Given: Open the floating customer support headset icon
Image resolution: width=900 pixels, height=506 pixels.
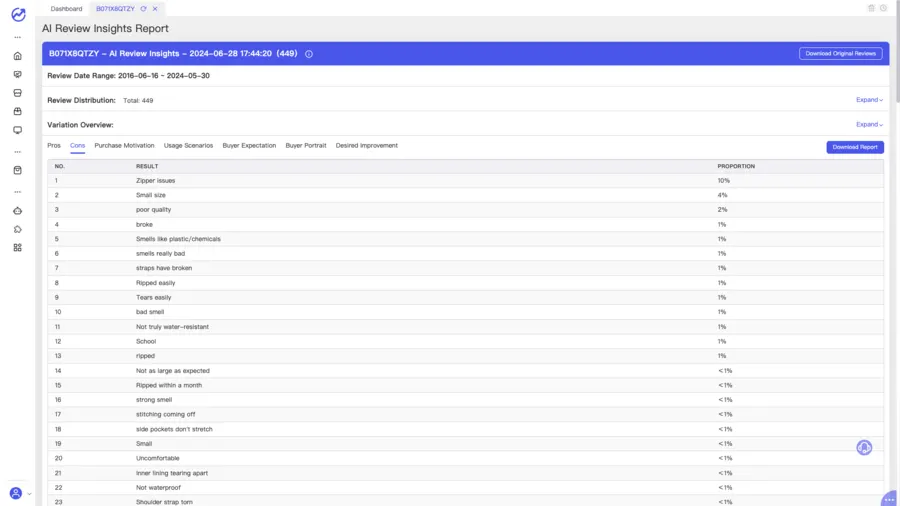Looking at the screenshot, I should (x=864, y=447).
